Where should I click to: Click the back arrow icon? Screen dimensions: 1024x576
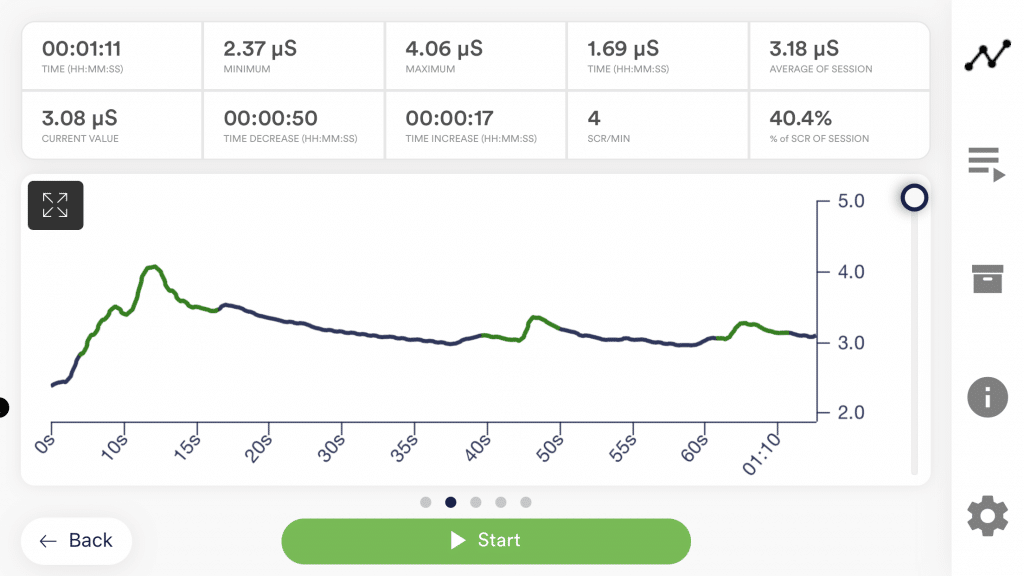pos(48,541)
